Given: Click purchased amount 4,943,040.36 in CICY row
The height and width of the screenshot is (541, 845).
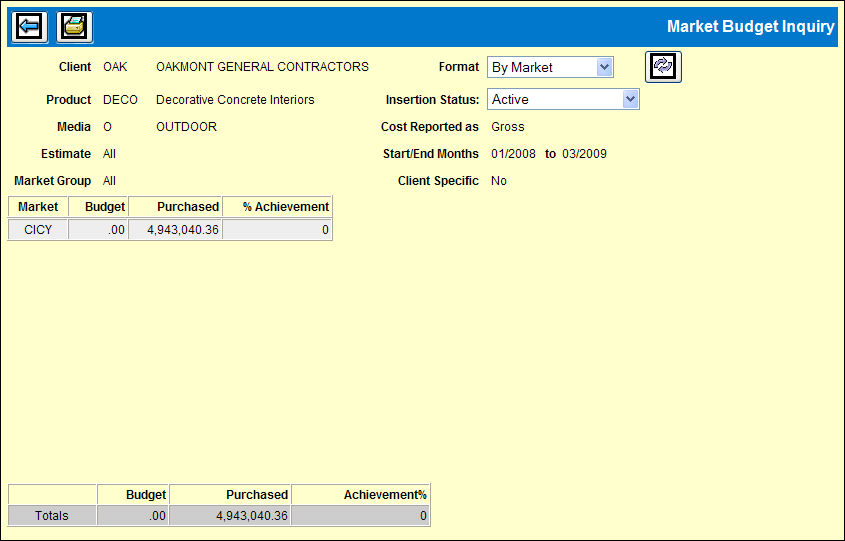Looking at the screenshot, I should coord(175,230).
